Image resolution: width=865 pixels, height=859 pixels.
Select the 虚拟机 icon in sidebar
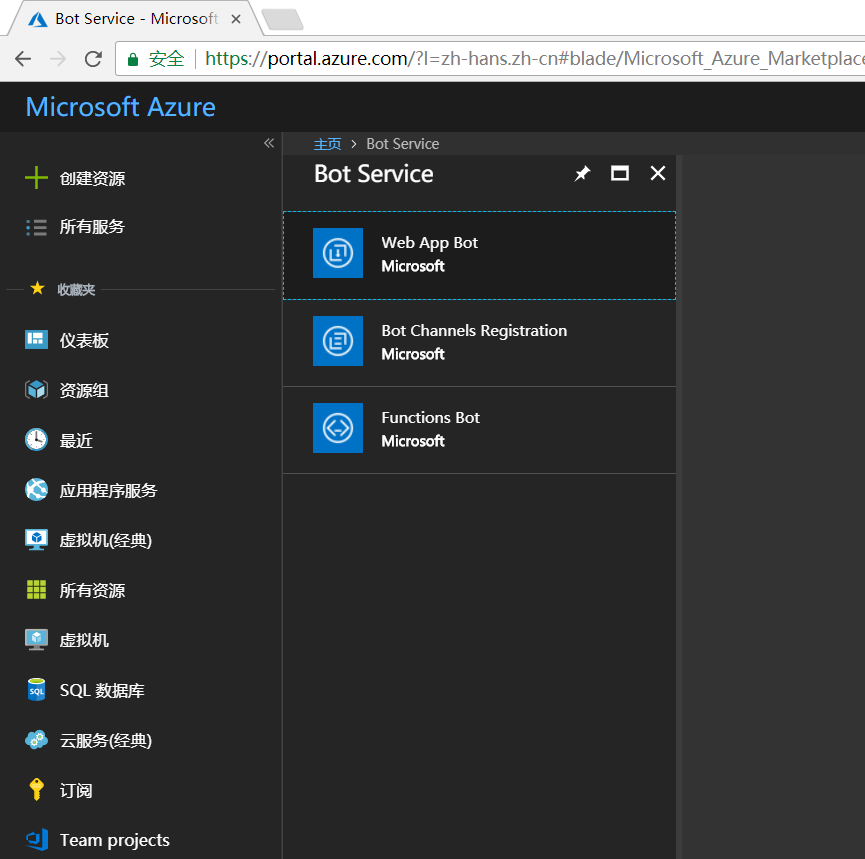pyautogui.click(x=35, y=640)
